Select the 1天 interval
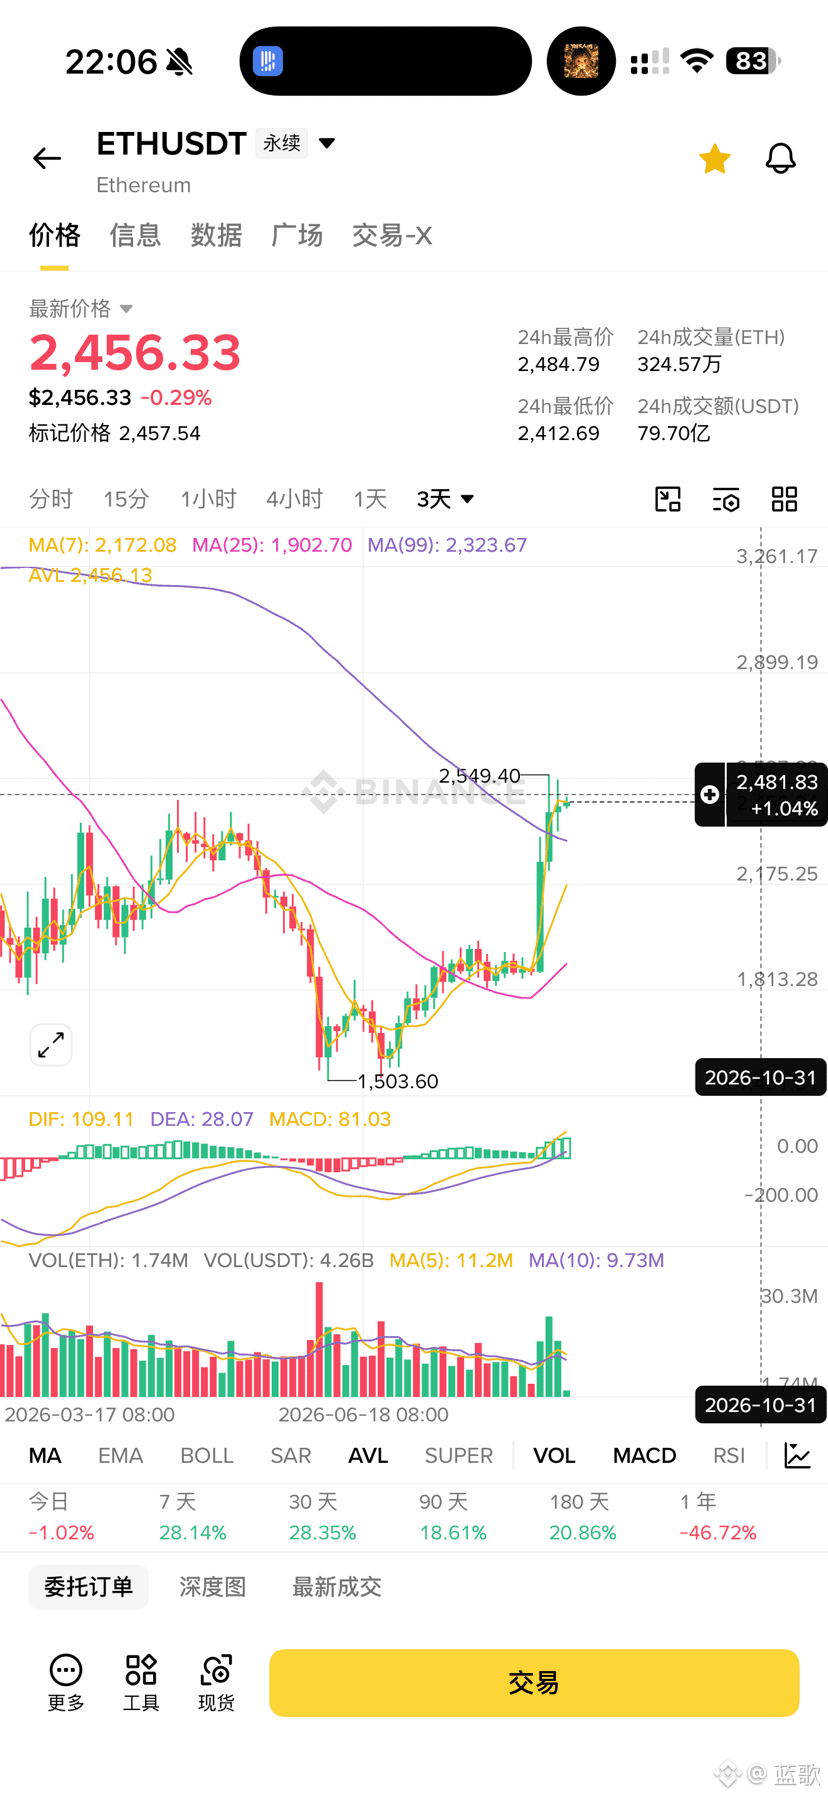The width and height of the screenshot is (828, 1800). 370,499
